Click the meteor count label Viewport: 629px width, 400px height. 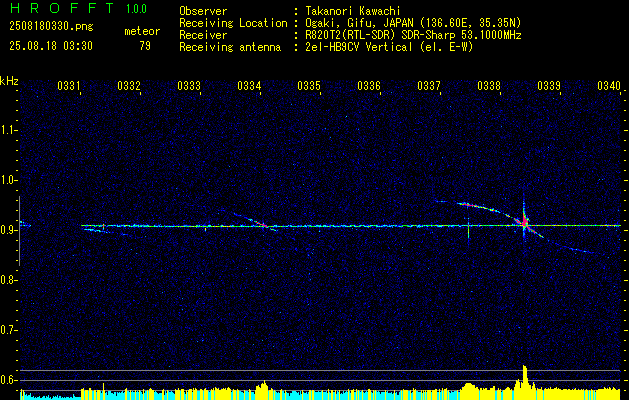point(142,31)
